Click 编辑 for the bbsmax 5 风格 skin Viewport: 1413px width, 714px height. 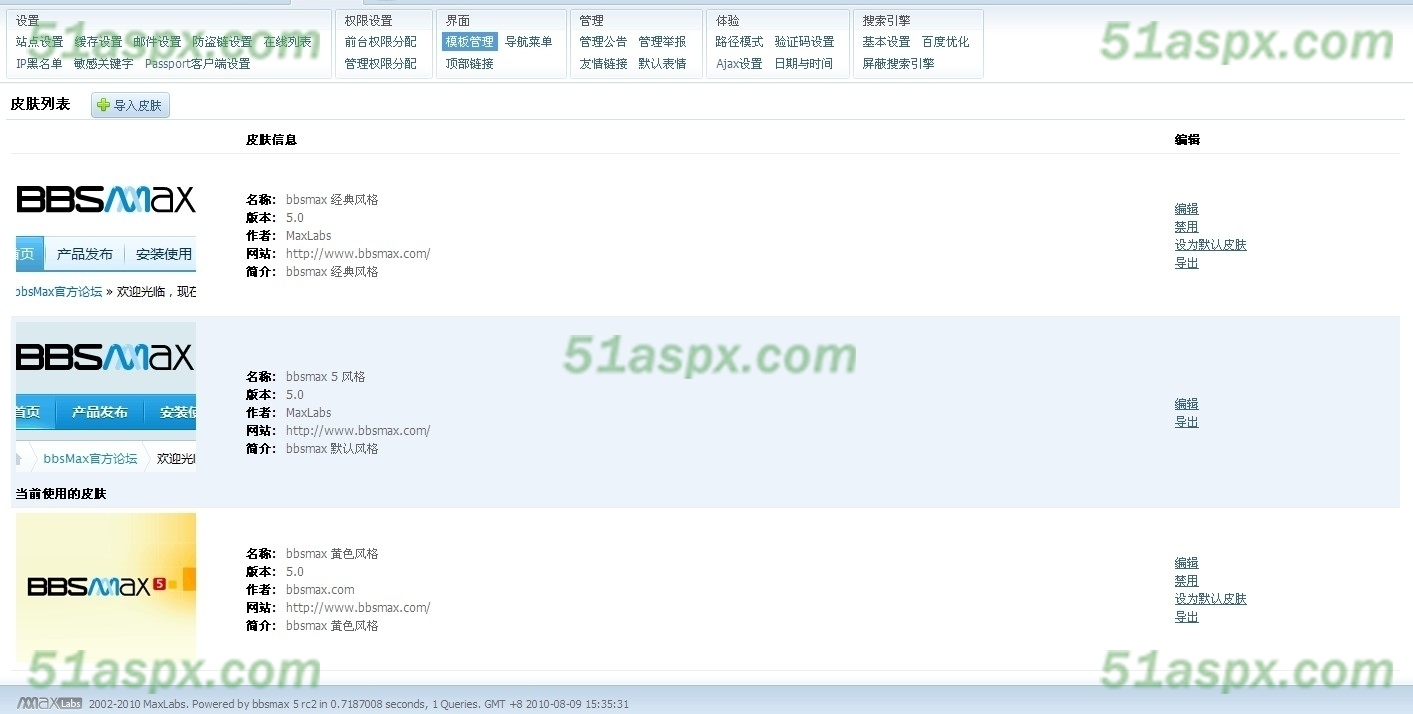coord(1186,404)
